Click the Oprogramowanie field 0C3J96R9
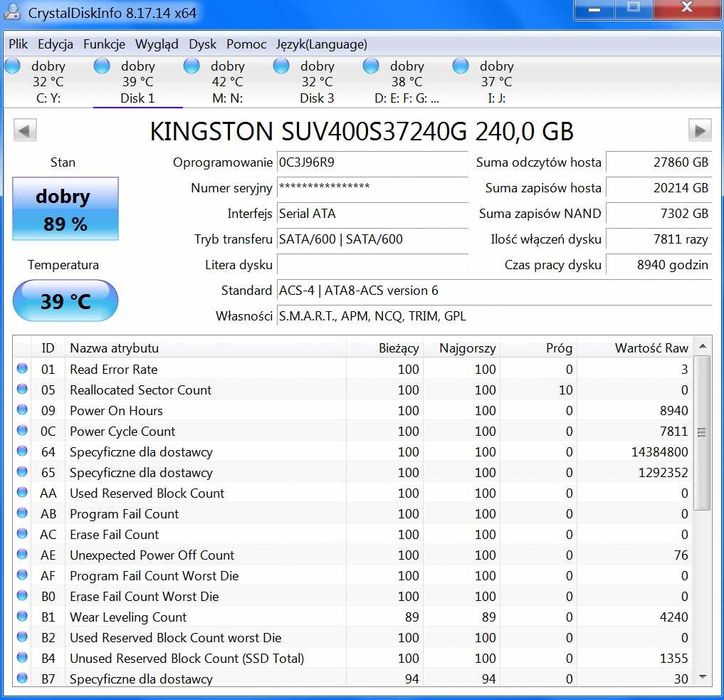Viewport: 724px width, 700px height. click(372, 163)
